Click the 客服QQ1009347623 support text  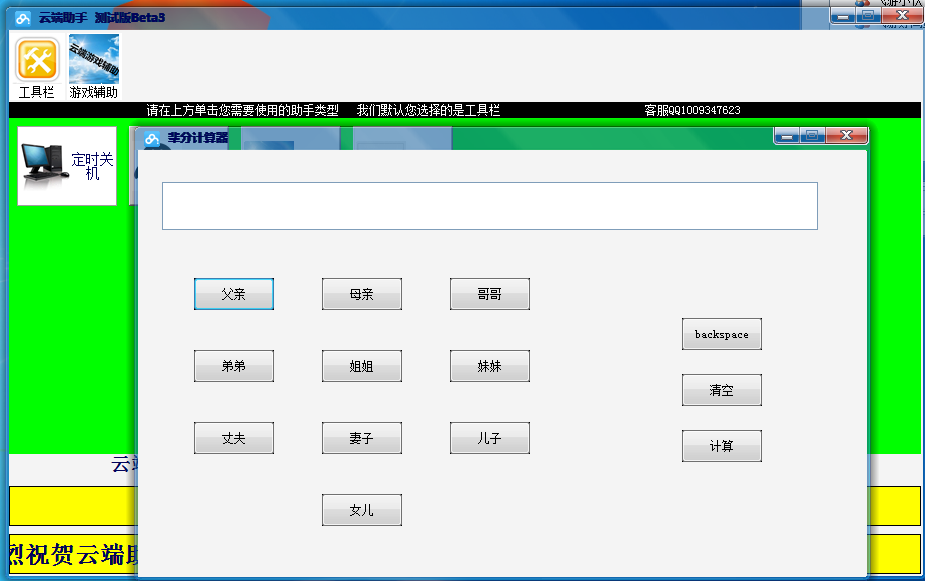pos(692,110)
